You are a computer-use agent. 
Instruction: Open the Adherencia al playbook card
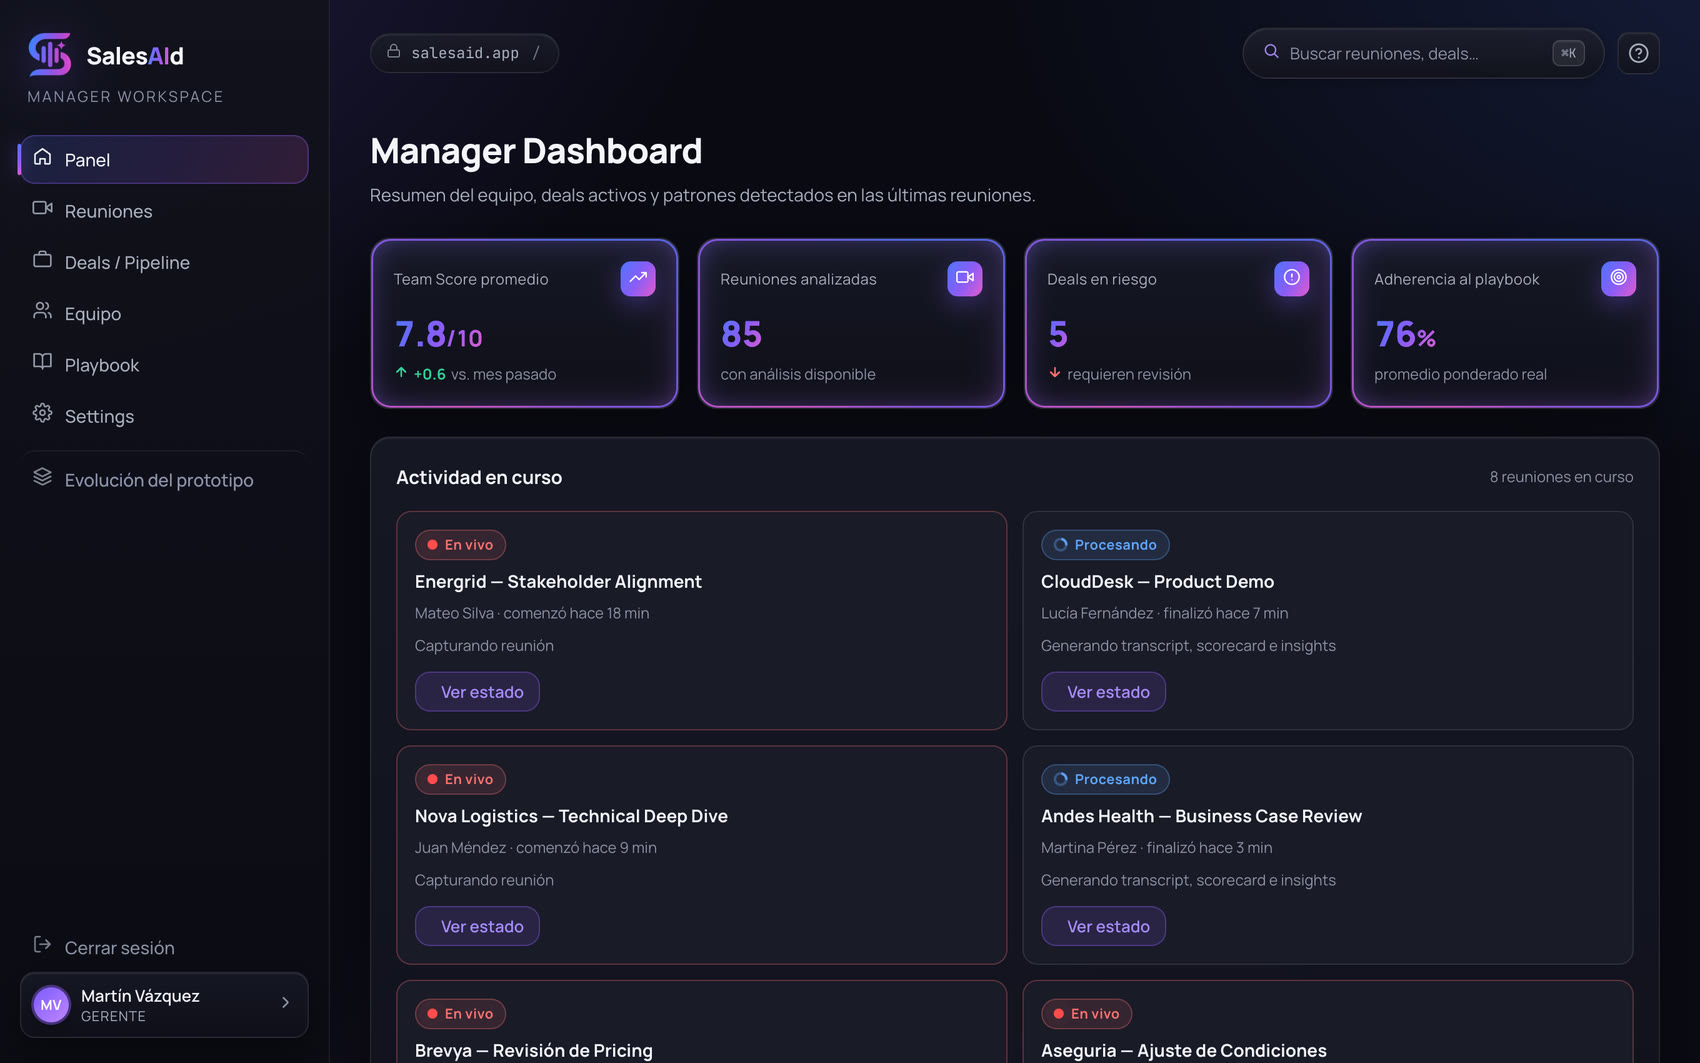1505,323
